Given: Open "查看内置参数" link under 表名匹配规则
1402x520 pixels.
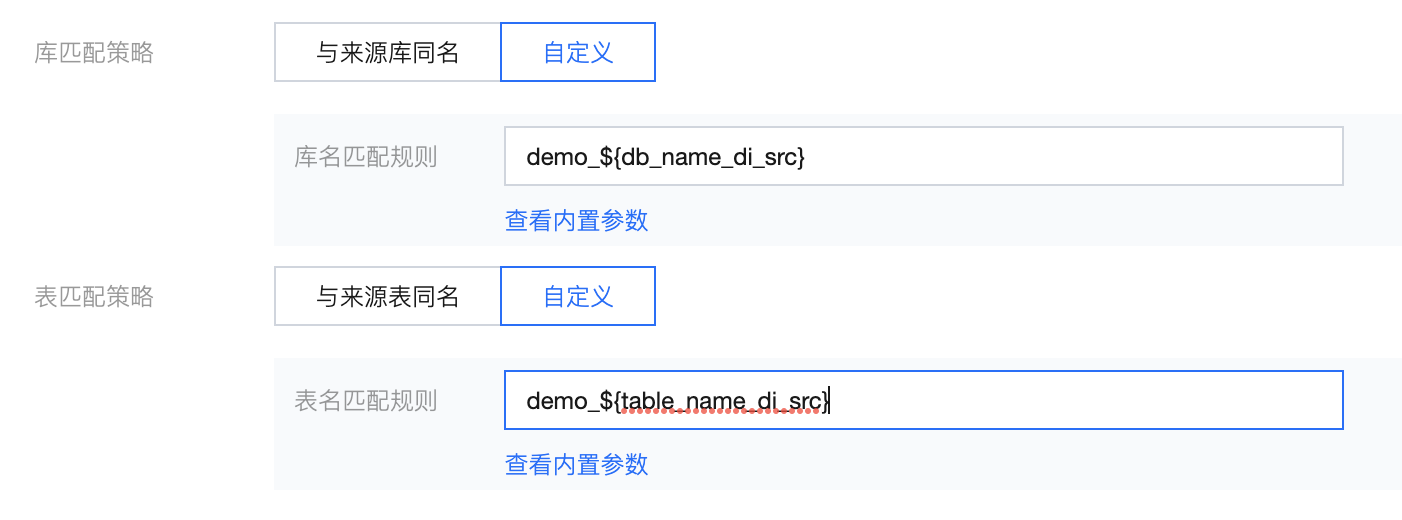Looking at the screenshot, I should click(576, 464).
